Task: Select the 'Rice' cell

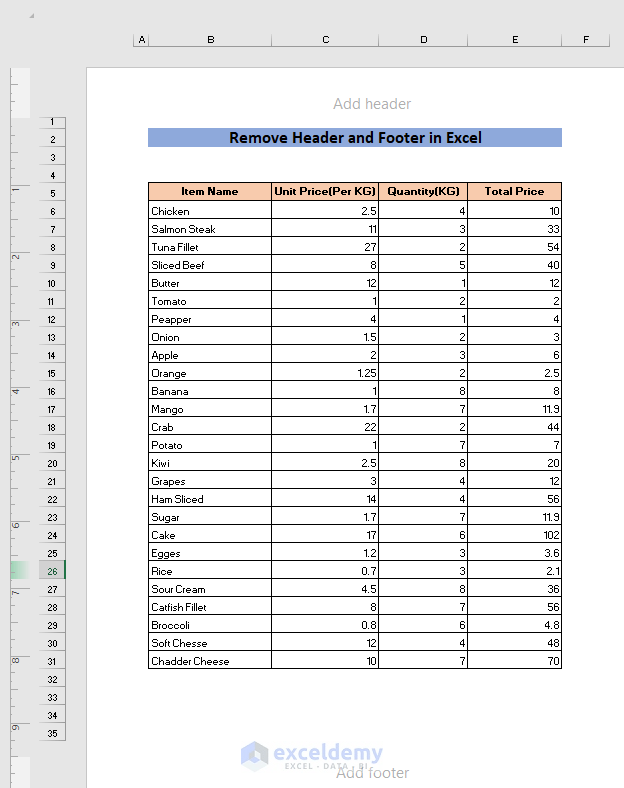Action: tap(210, 571)
